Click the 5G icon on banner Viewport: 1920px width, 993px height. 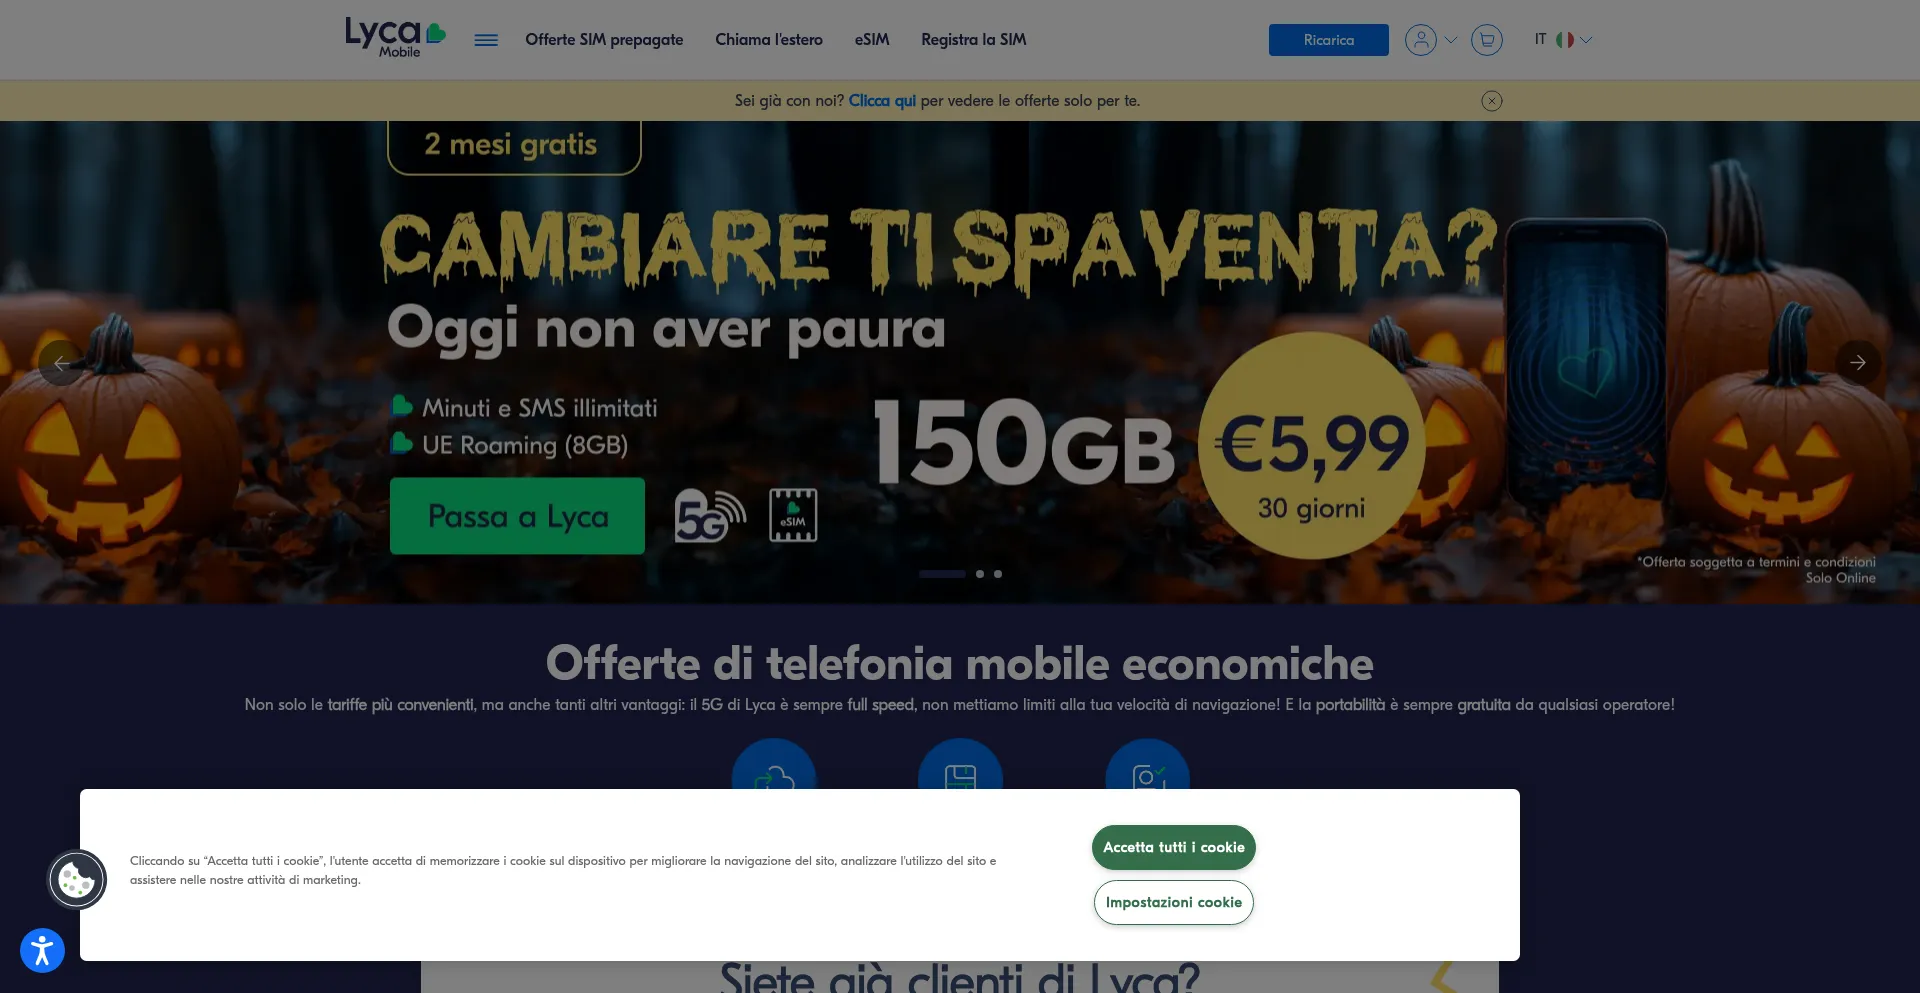coord(710,516)
